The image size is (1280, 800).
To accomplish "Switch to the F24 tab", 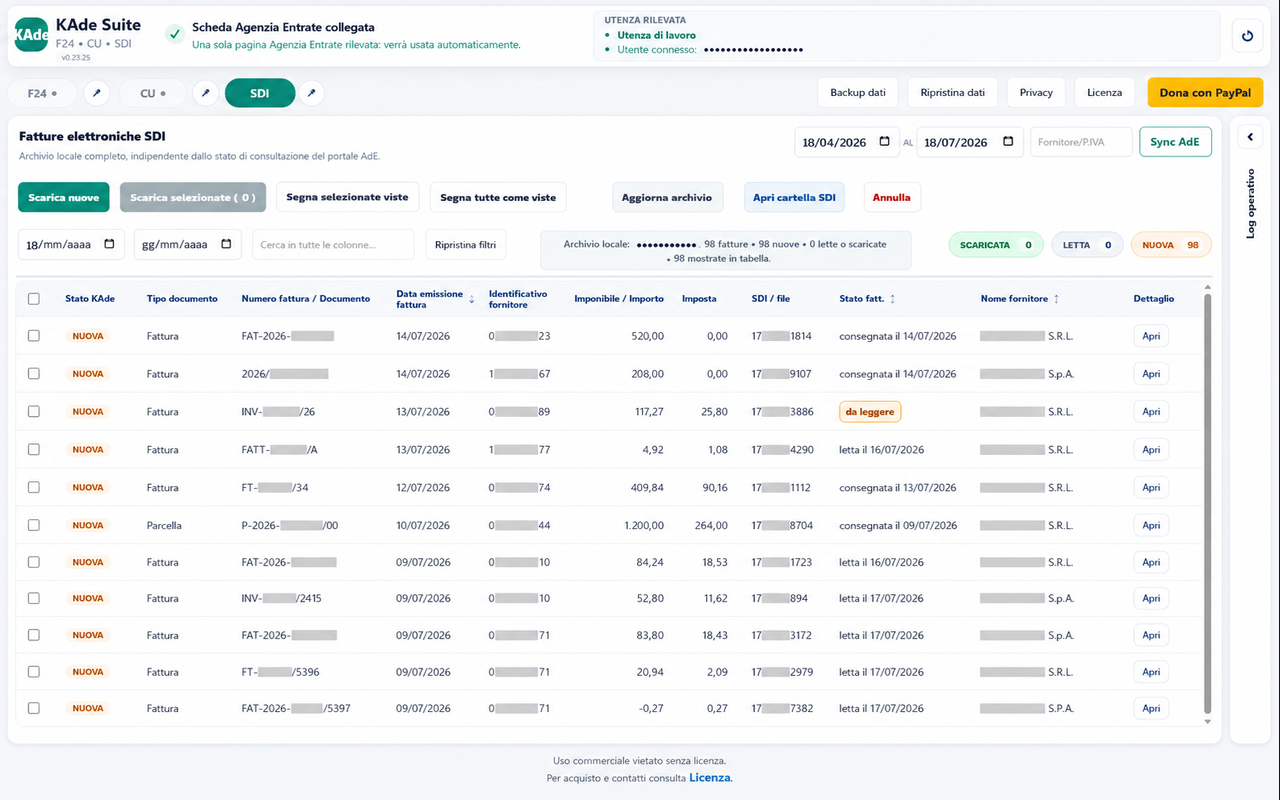I will [42, 93].
